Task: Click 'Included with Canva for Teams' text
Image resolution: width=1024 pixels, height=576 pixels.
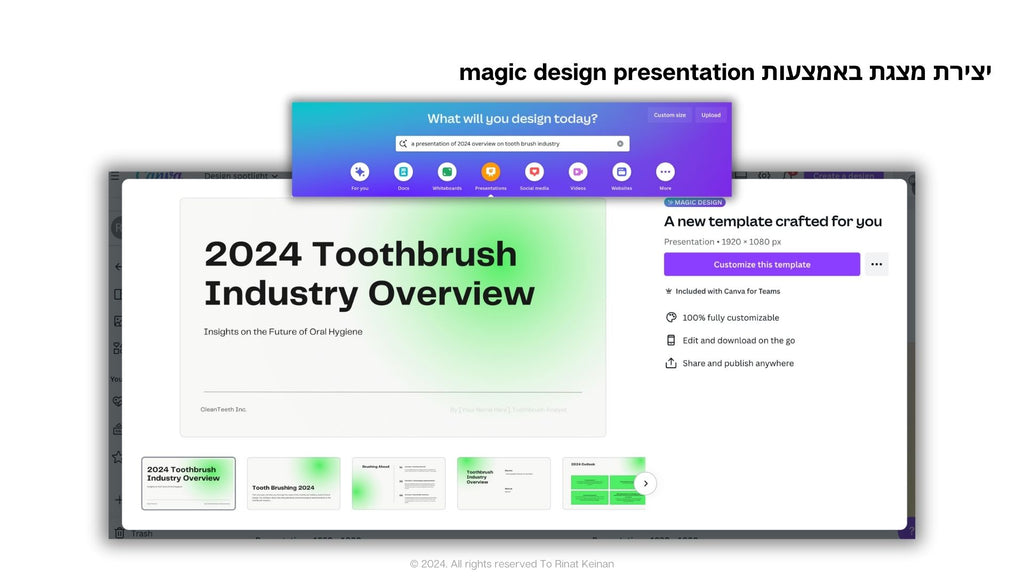Action: (728, 291)
